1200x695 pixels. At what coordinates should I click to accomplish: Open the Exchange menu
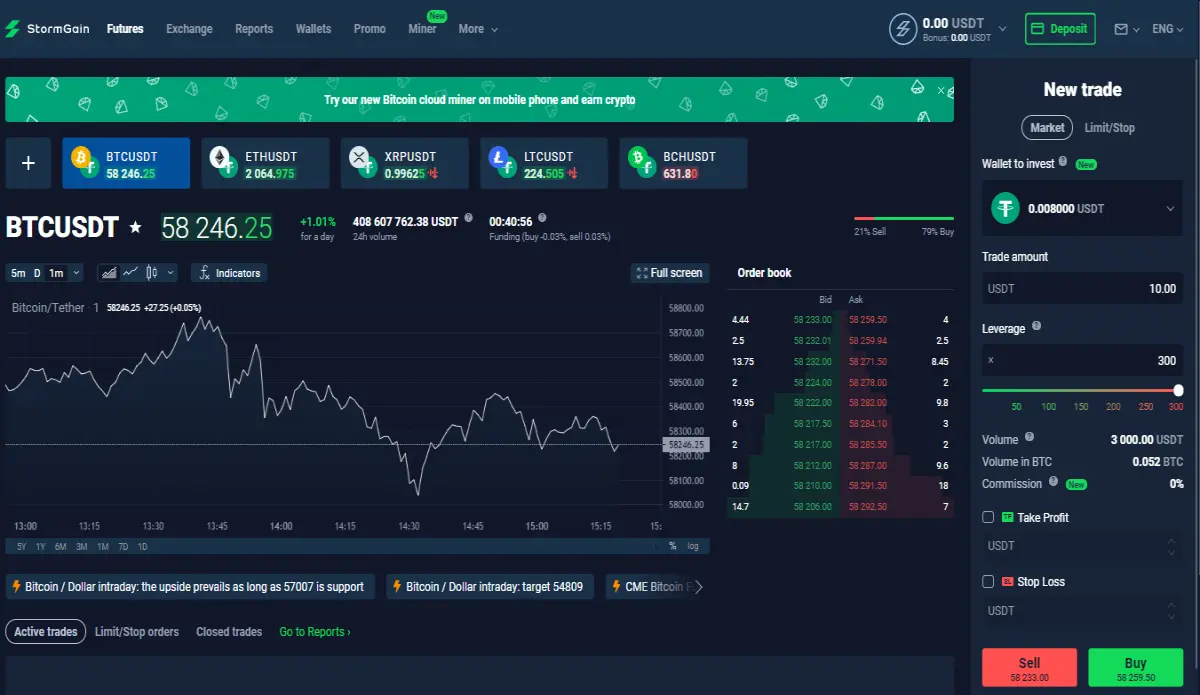click(189, 29)
